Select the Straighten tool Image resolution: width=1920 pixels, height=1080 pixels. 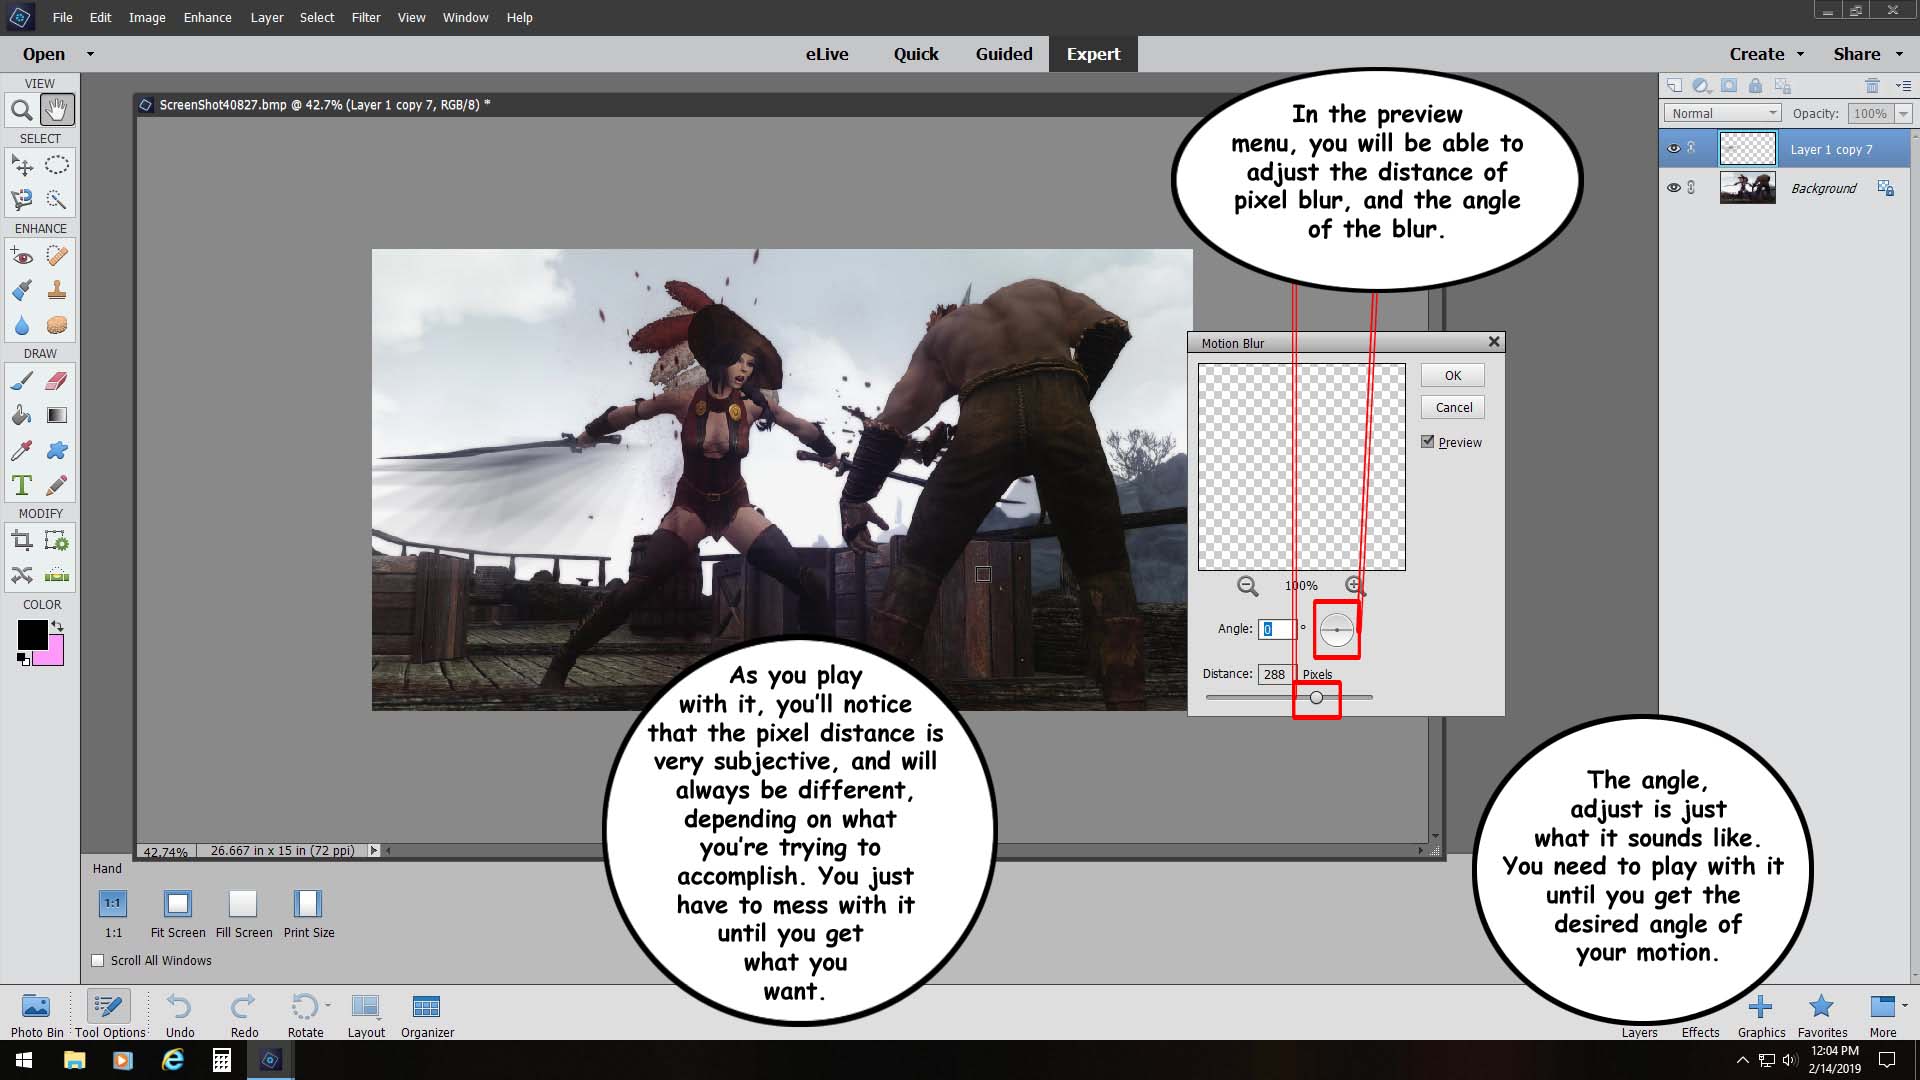(x=57, y=575)
